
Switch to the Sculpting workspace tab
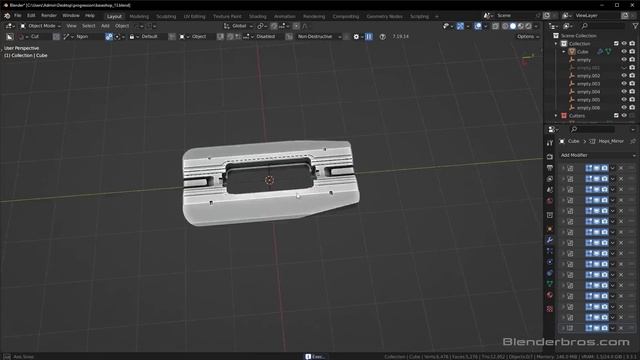[x=166, y=16]
